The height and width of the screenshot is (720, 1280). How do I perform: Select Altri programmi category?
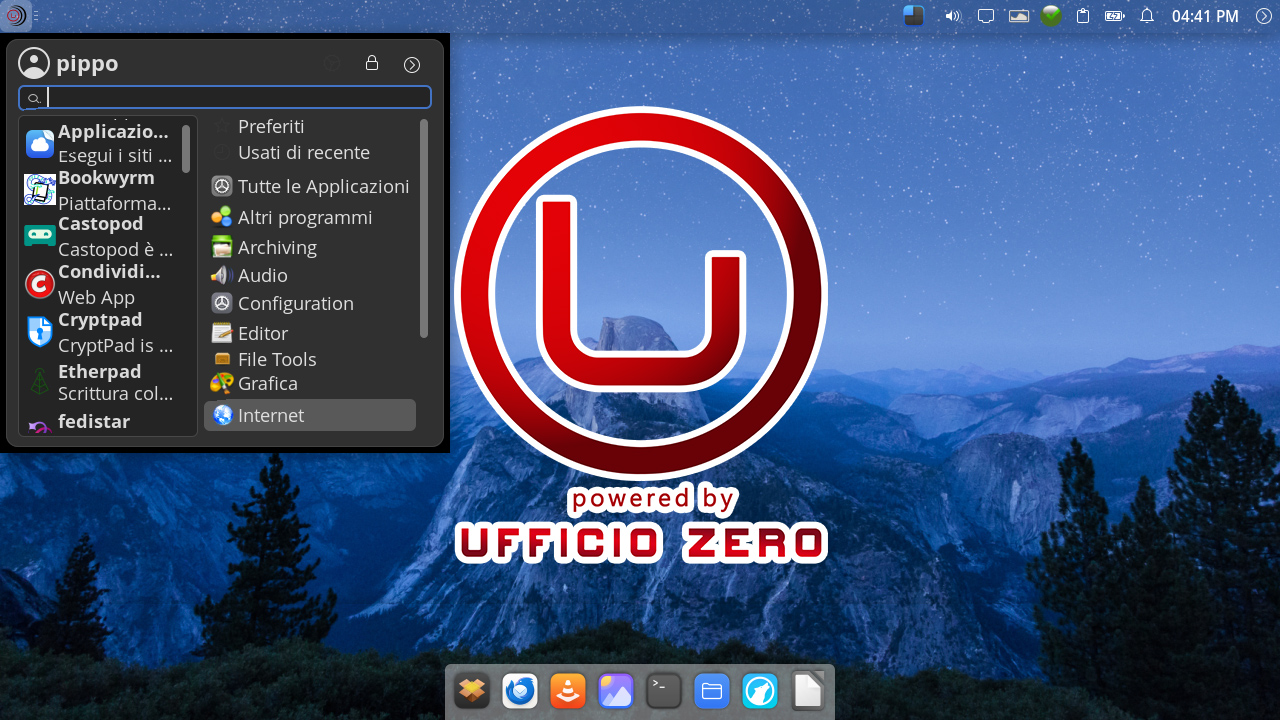[x=310, y=218]
